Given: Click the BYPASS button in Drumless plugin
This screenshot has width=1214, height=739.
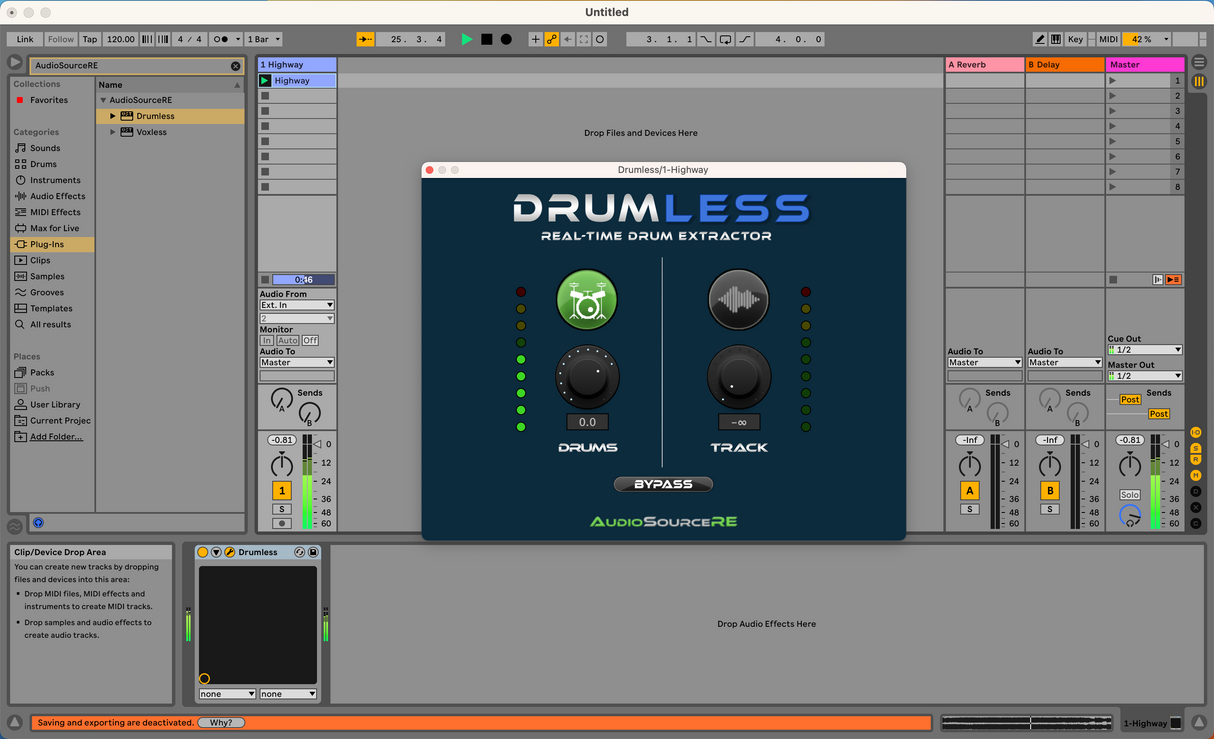Looking at the screenshot, I should coord(663,484).
